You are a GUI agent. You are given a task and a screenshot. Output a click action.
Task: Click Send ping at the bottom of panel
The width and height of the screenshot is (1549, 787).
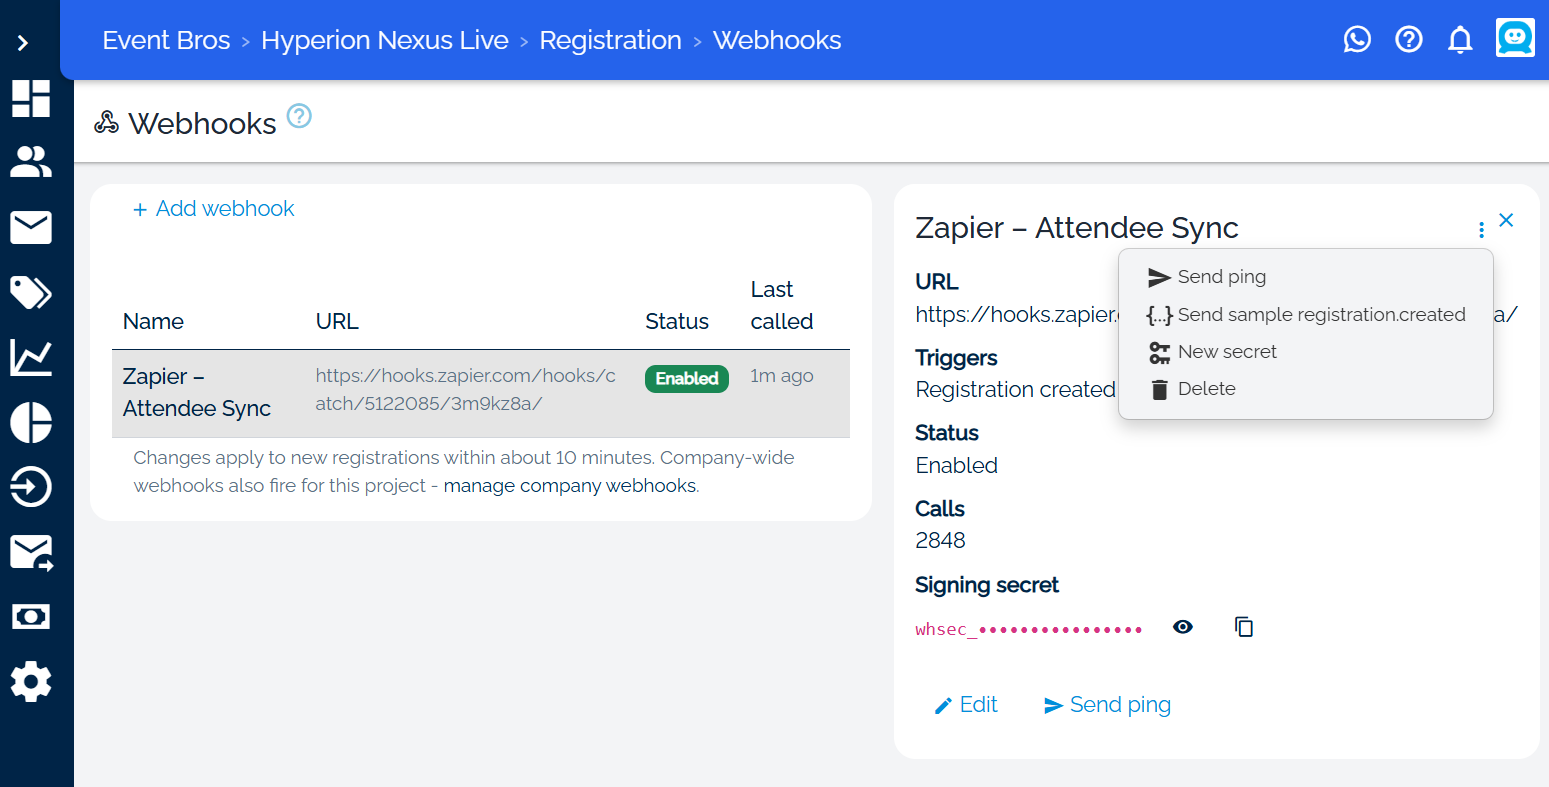click(x=1107, y=705)
